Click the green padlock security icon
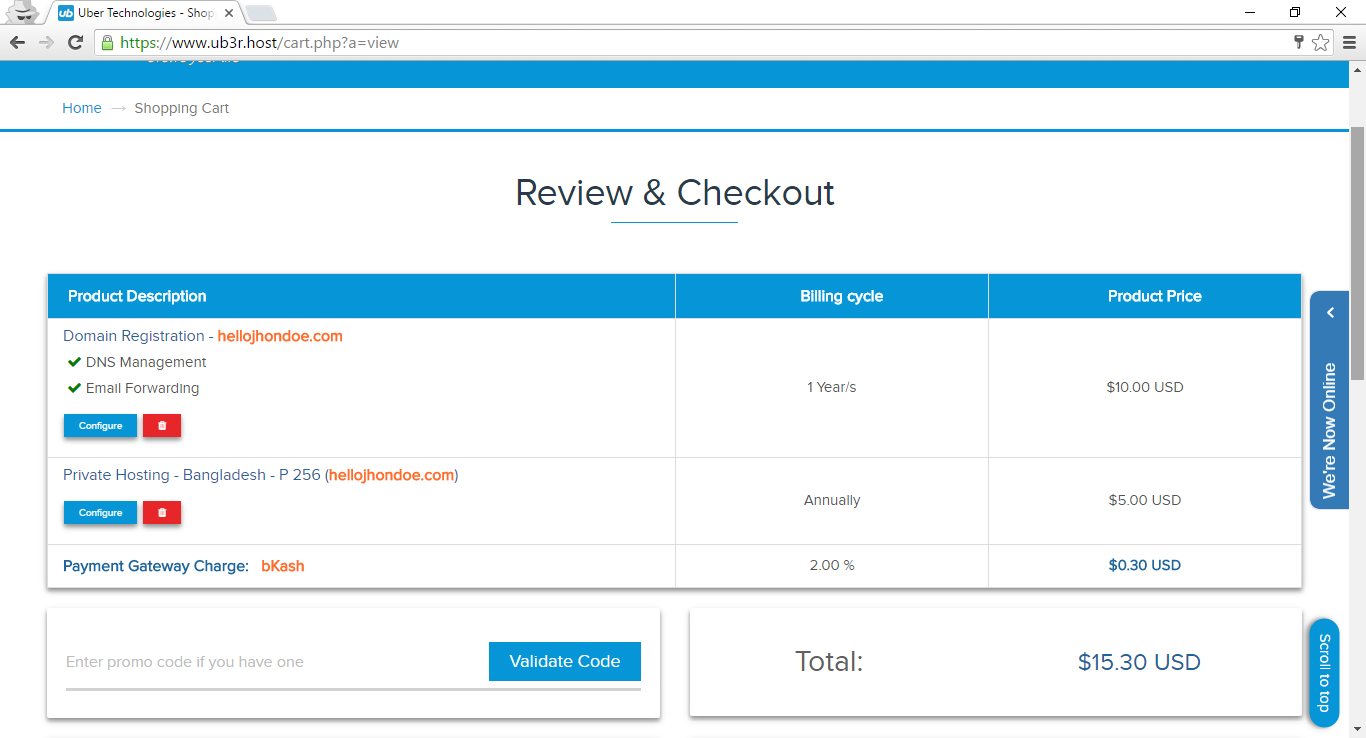The image size is (1366, 738). click(x=107, y=42)
